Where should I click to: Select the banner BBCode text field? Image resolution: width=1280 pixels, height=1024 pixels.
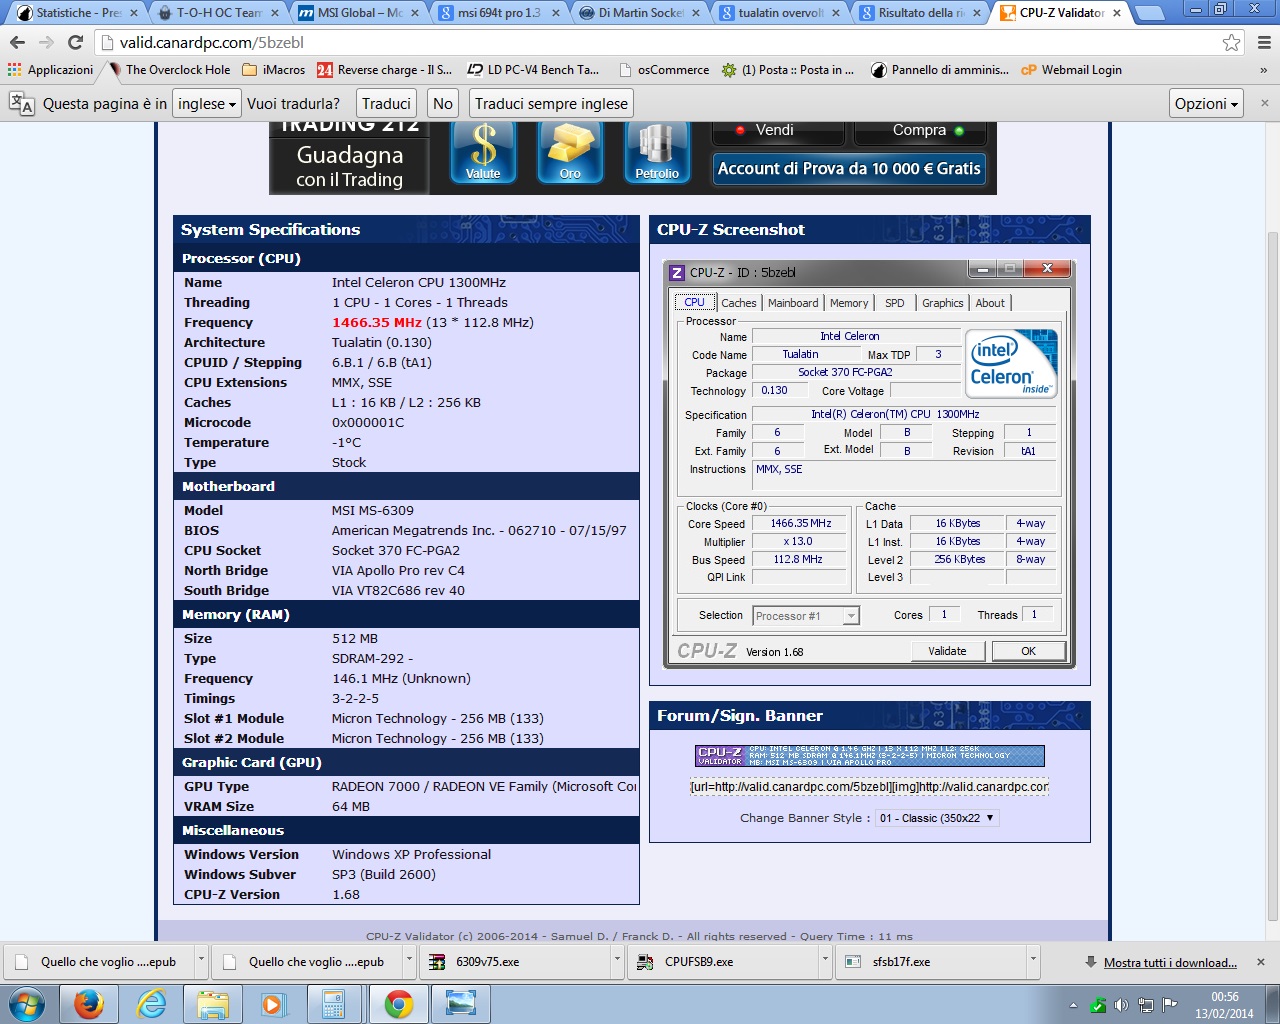869,787
